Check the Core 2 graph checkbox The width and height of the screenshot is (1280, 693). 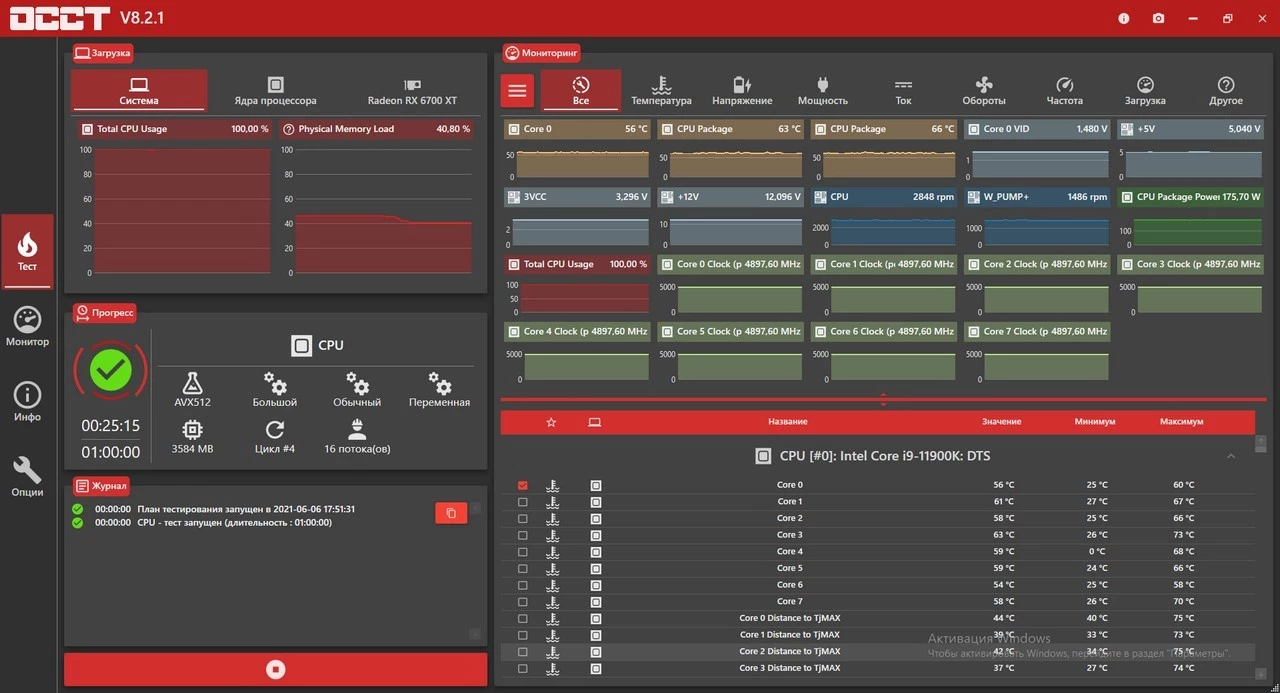pos(522,518)
